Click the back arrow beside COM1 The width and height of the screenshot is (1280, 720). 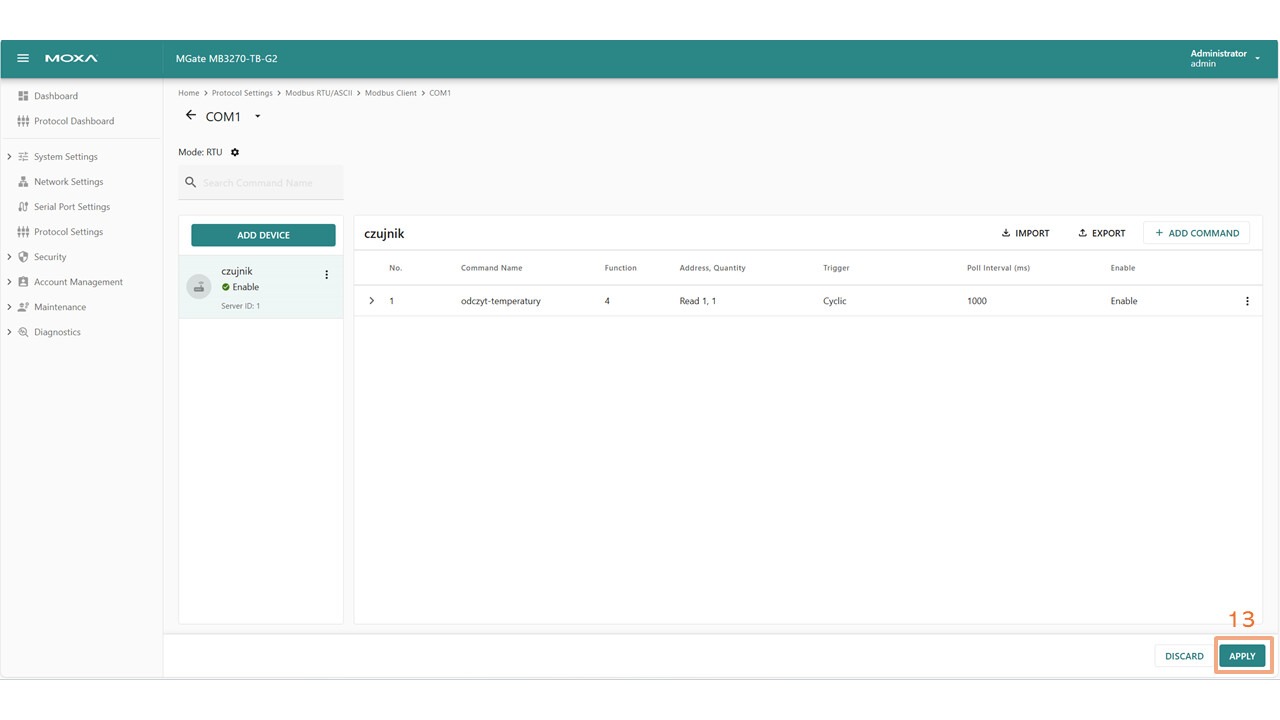(x=191, y=116)
